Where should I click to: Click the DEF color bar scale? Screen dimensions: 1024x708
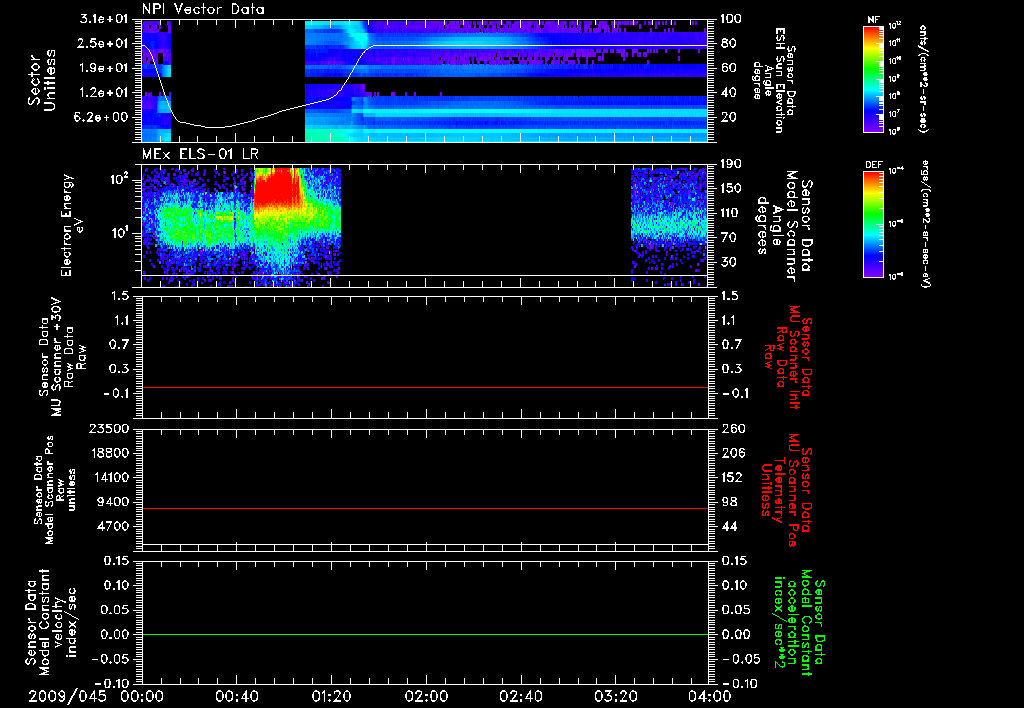873,224
